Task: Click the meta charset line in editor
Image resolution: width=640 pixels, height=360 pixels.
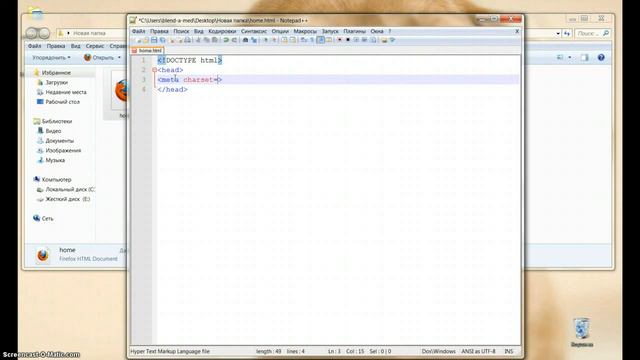Action: 189,80
